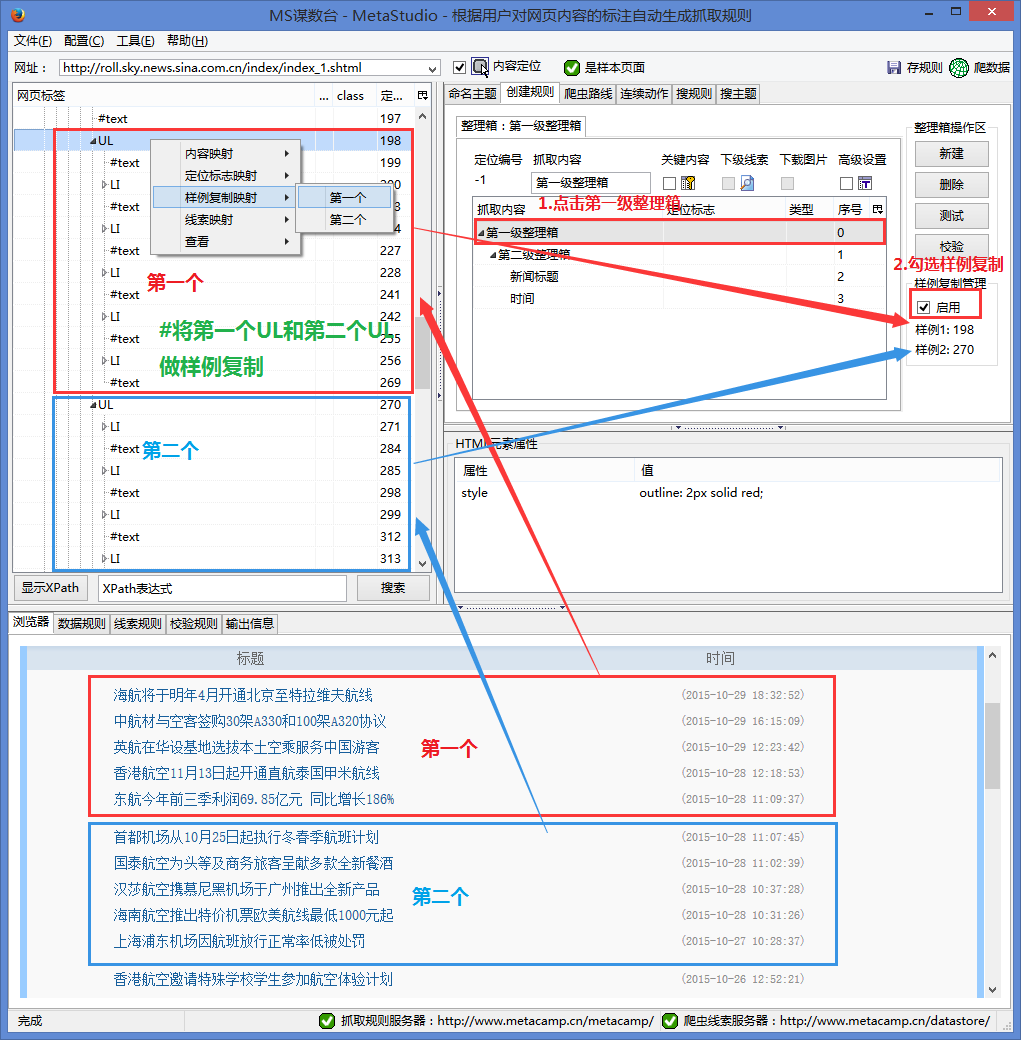This screenshot has height=1040, width=1021.
Task: Collapse the UL node numbered 270
Action: pos(94,405)
